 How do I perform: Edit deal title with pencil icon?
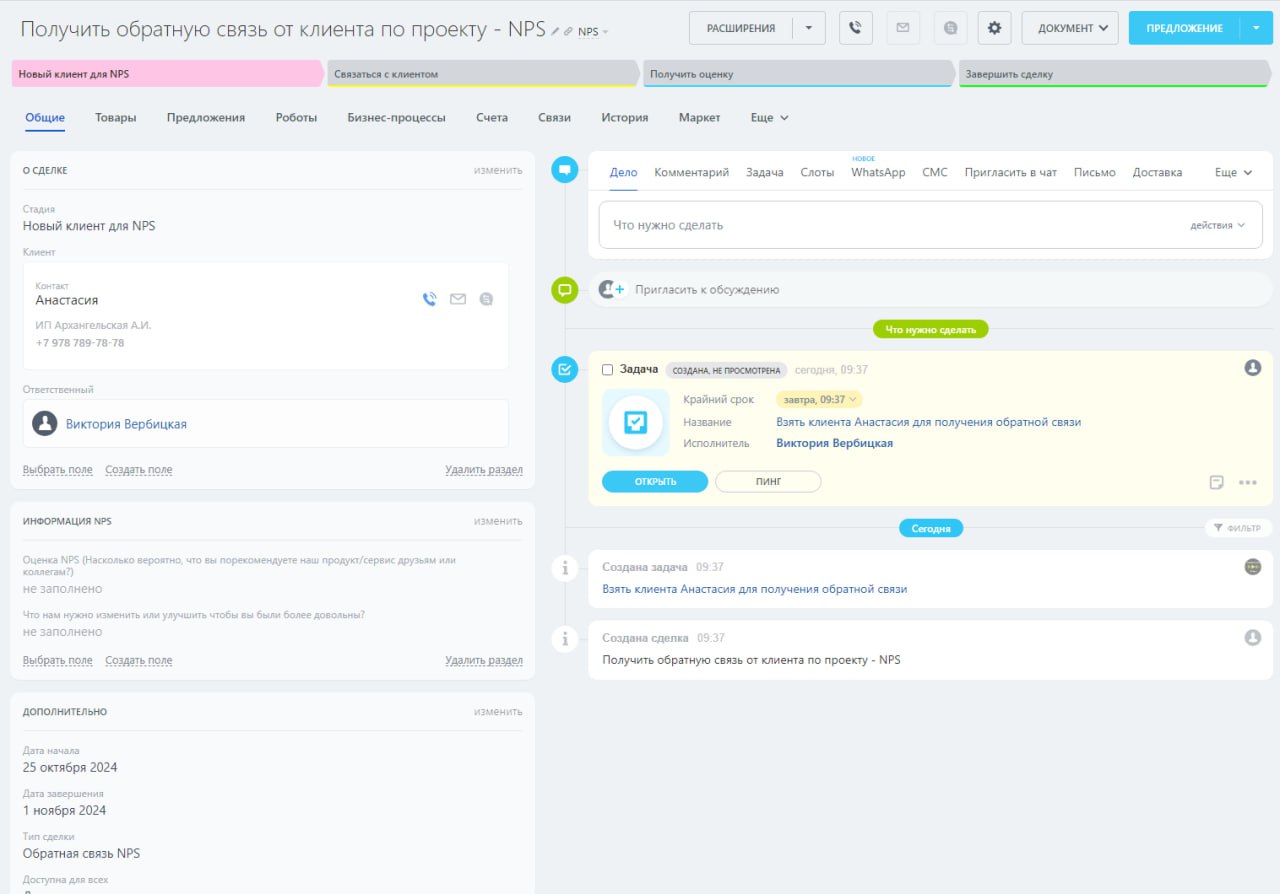click(x=556, y=32)
